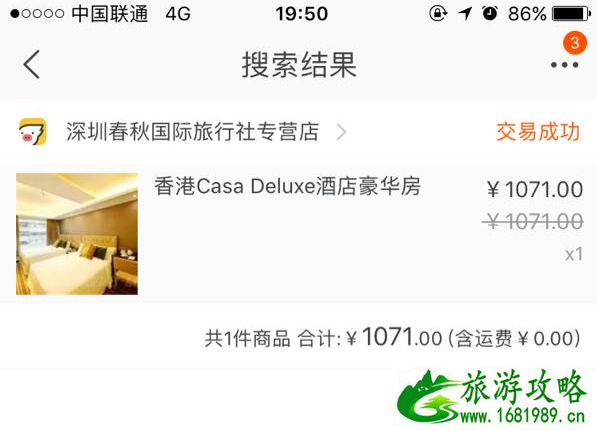Tap the strikethrough original price ¥1071.00
Viewport: 597px width, 431px height.
(533, 221)
